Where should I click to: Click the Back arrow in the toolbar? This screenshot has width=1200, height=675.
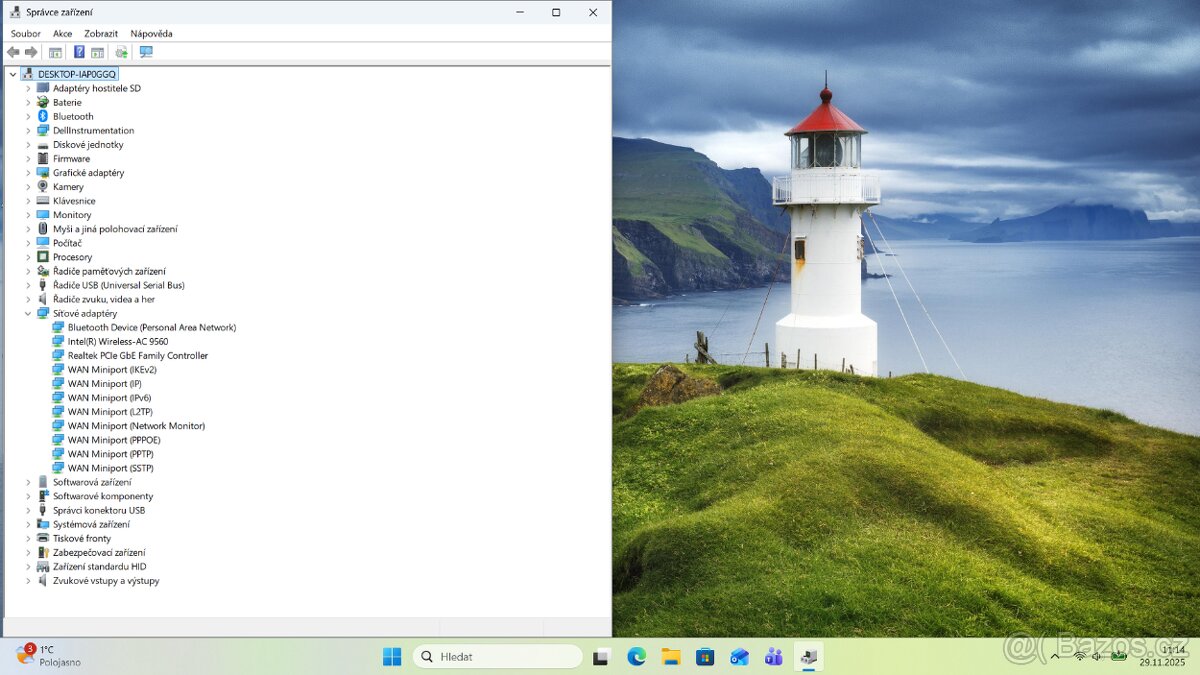(x=13, y=52)
